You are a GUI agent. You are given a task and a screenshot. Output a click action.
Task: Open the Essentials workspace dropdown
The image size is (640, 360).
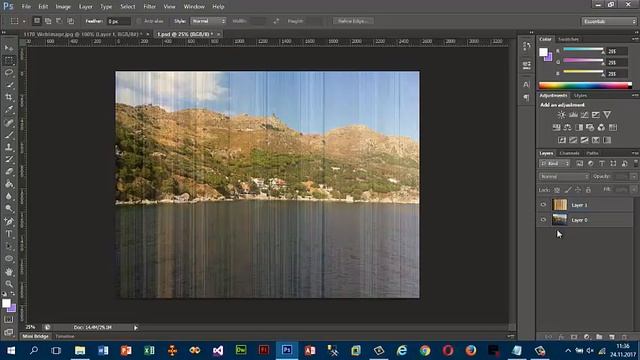pos(609,21)
